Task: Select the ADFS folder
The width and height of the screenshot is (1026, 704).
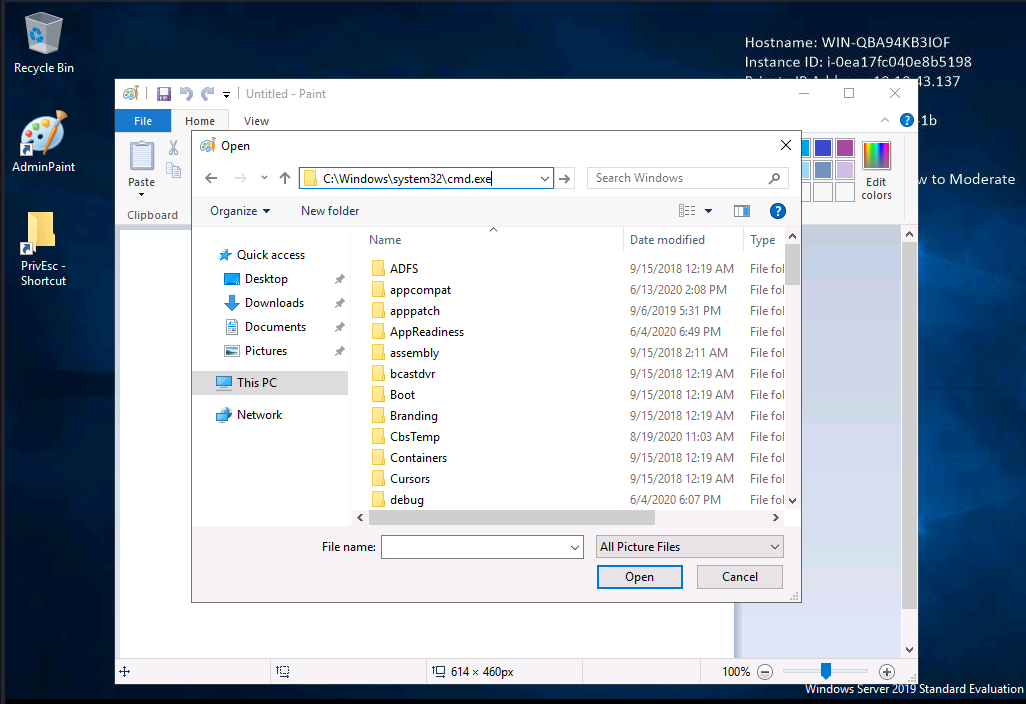Action: click(404, 268)
